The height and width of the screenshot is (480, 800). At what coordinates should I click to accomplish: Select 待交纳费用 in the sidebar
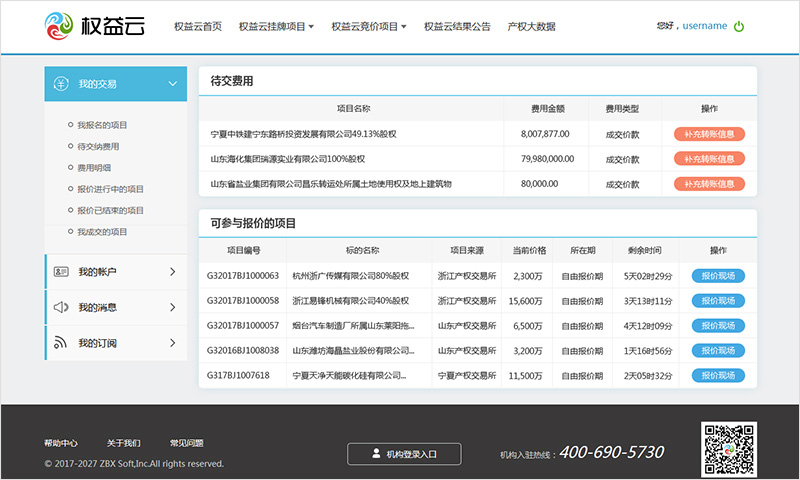point(98,147)
